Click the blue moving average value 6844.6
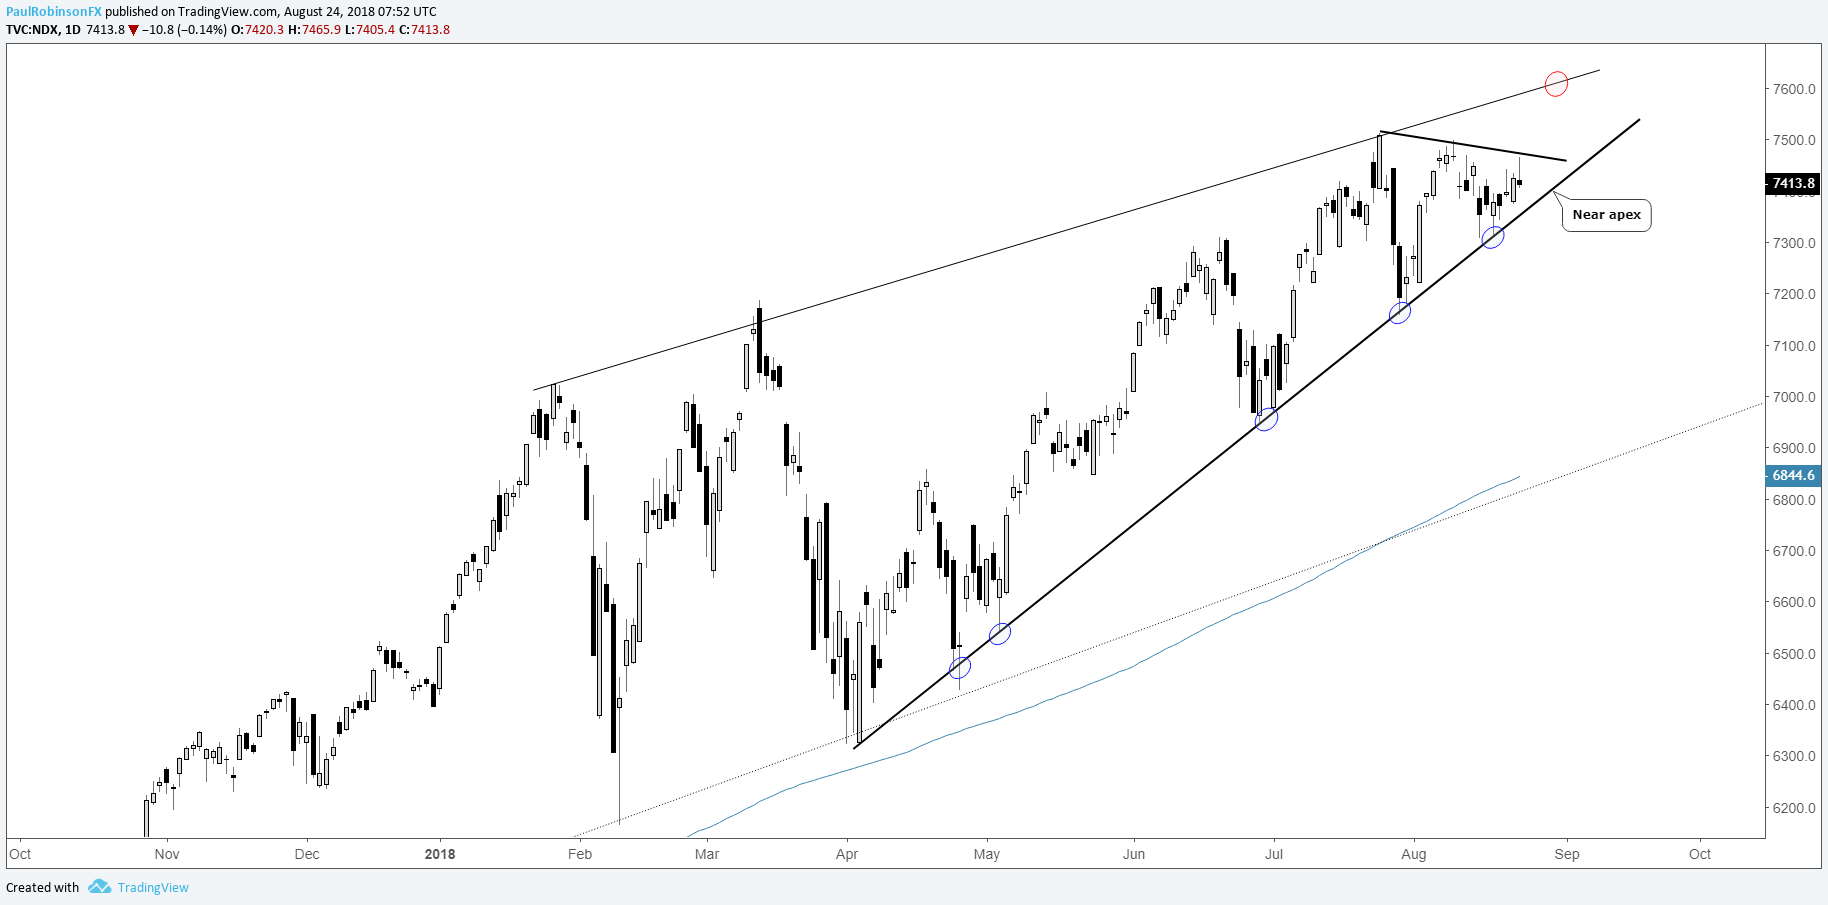Viewport: 1828px width, 905px height. 1793,475
